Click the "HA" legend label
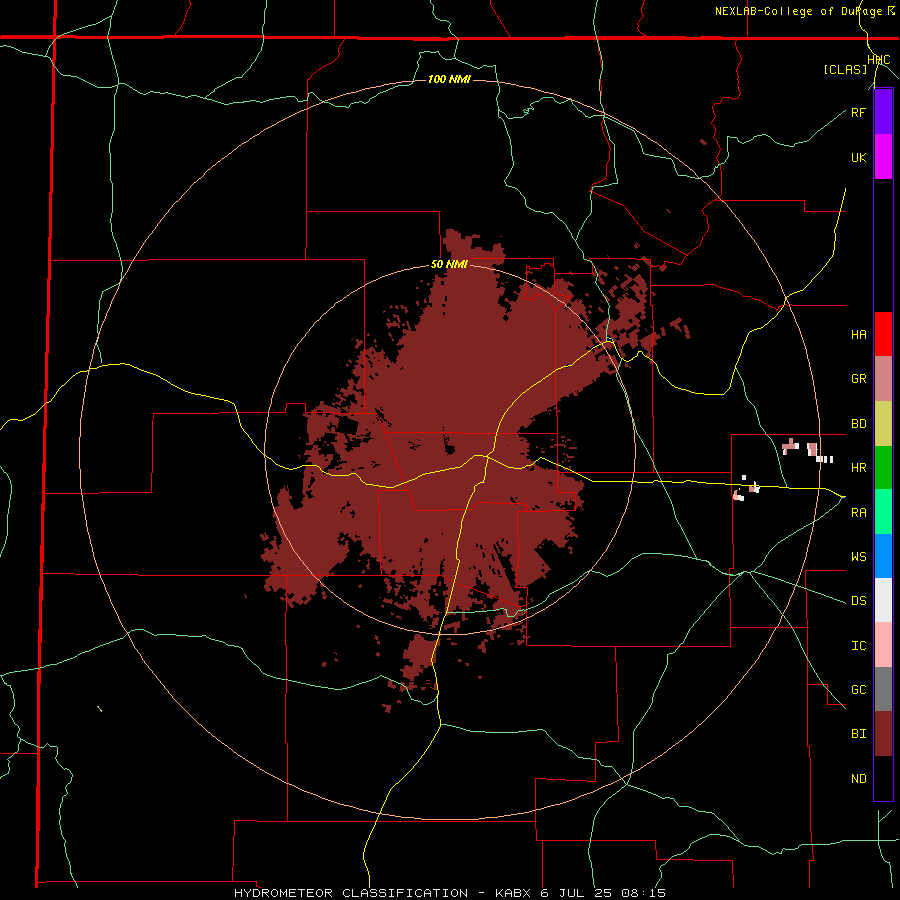The height and width of the screenshot is (900, 900). [858, 335]
